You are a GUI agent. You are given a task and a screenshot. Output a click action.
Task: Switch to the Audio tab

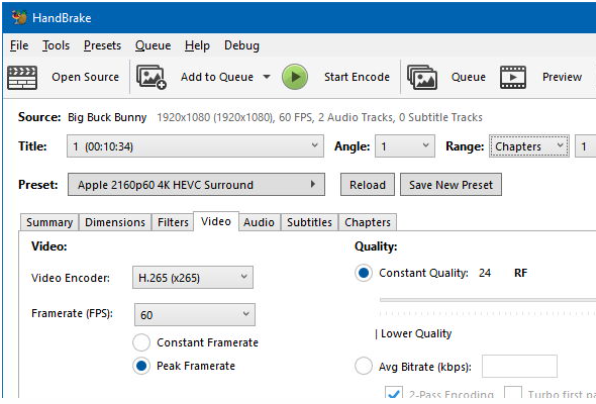coord(259,222)
